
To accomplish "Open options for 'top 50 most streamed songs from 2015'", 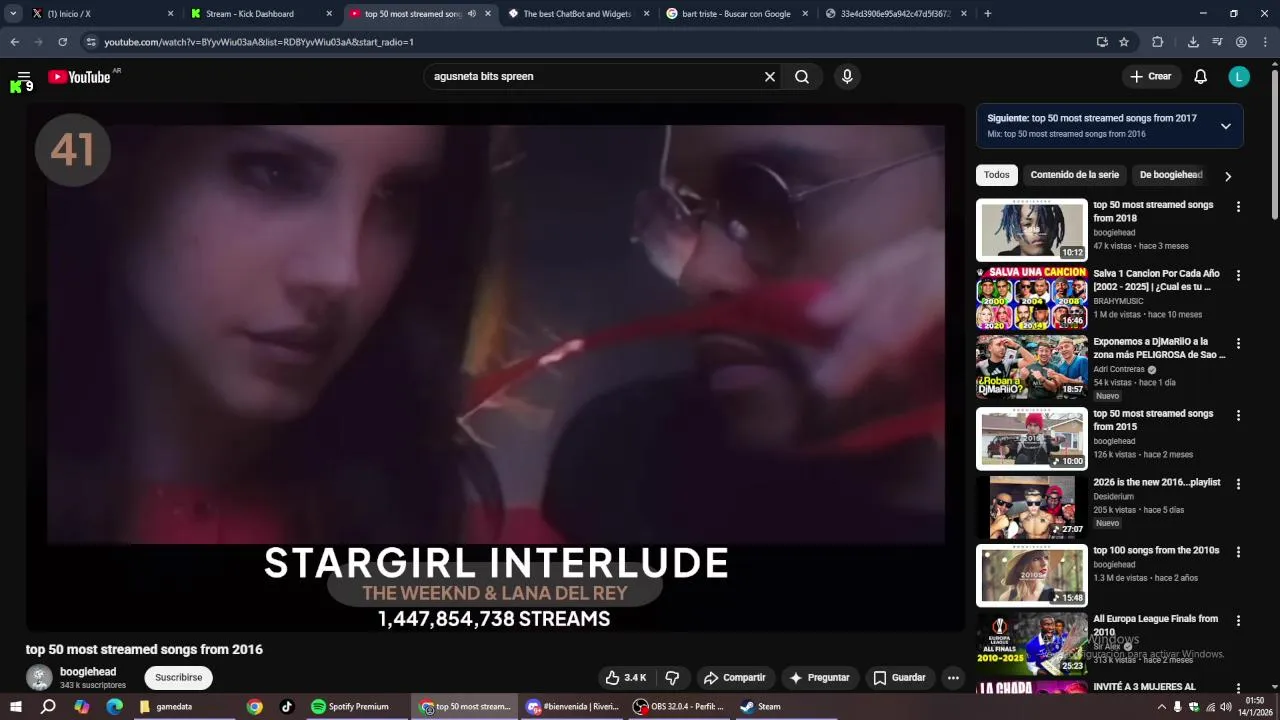I will 1238,415.
